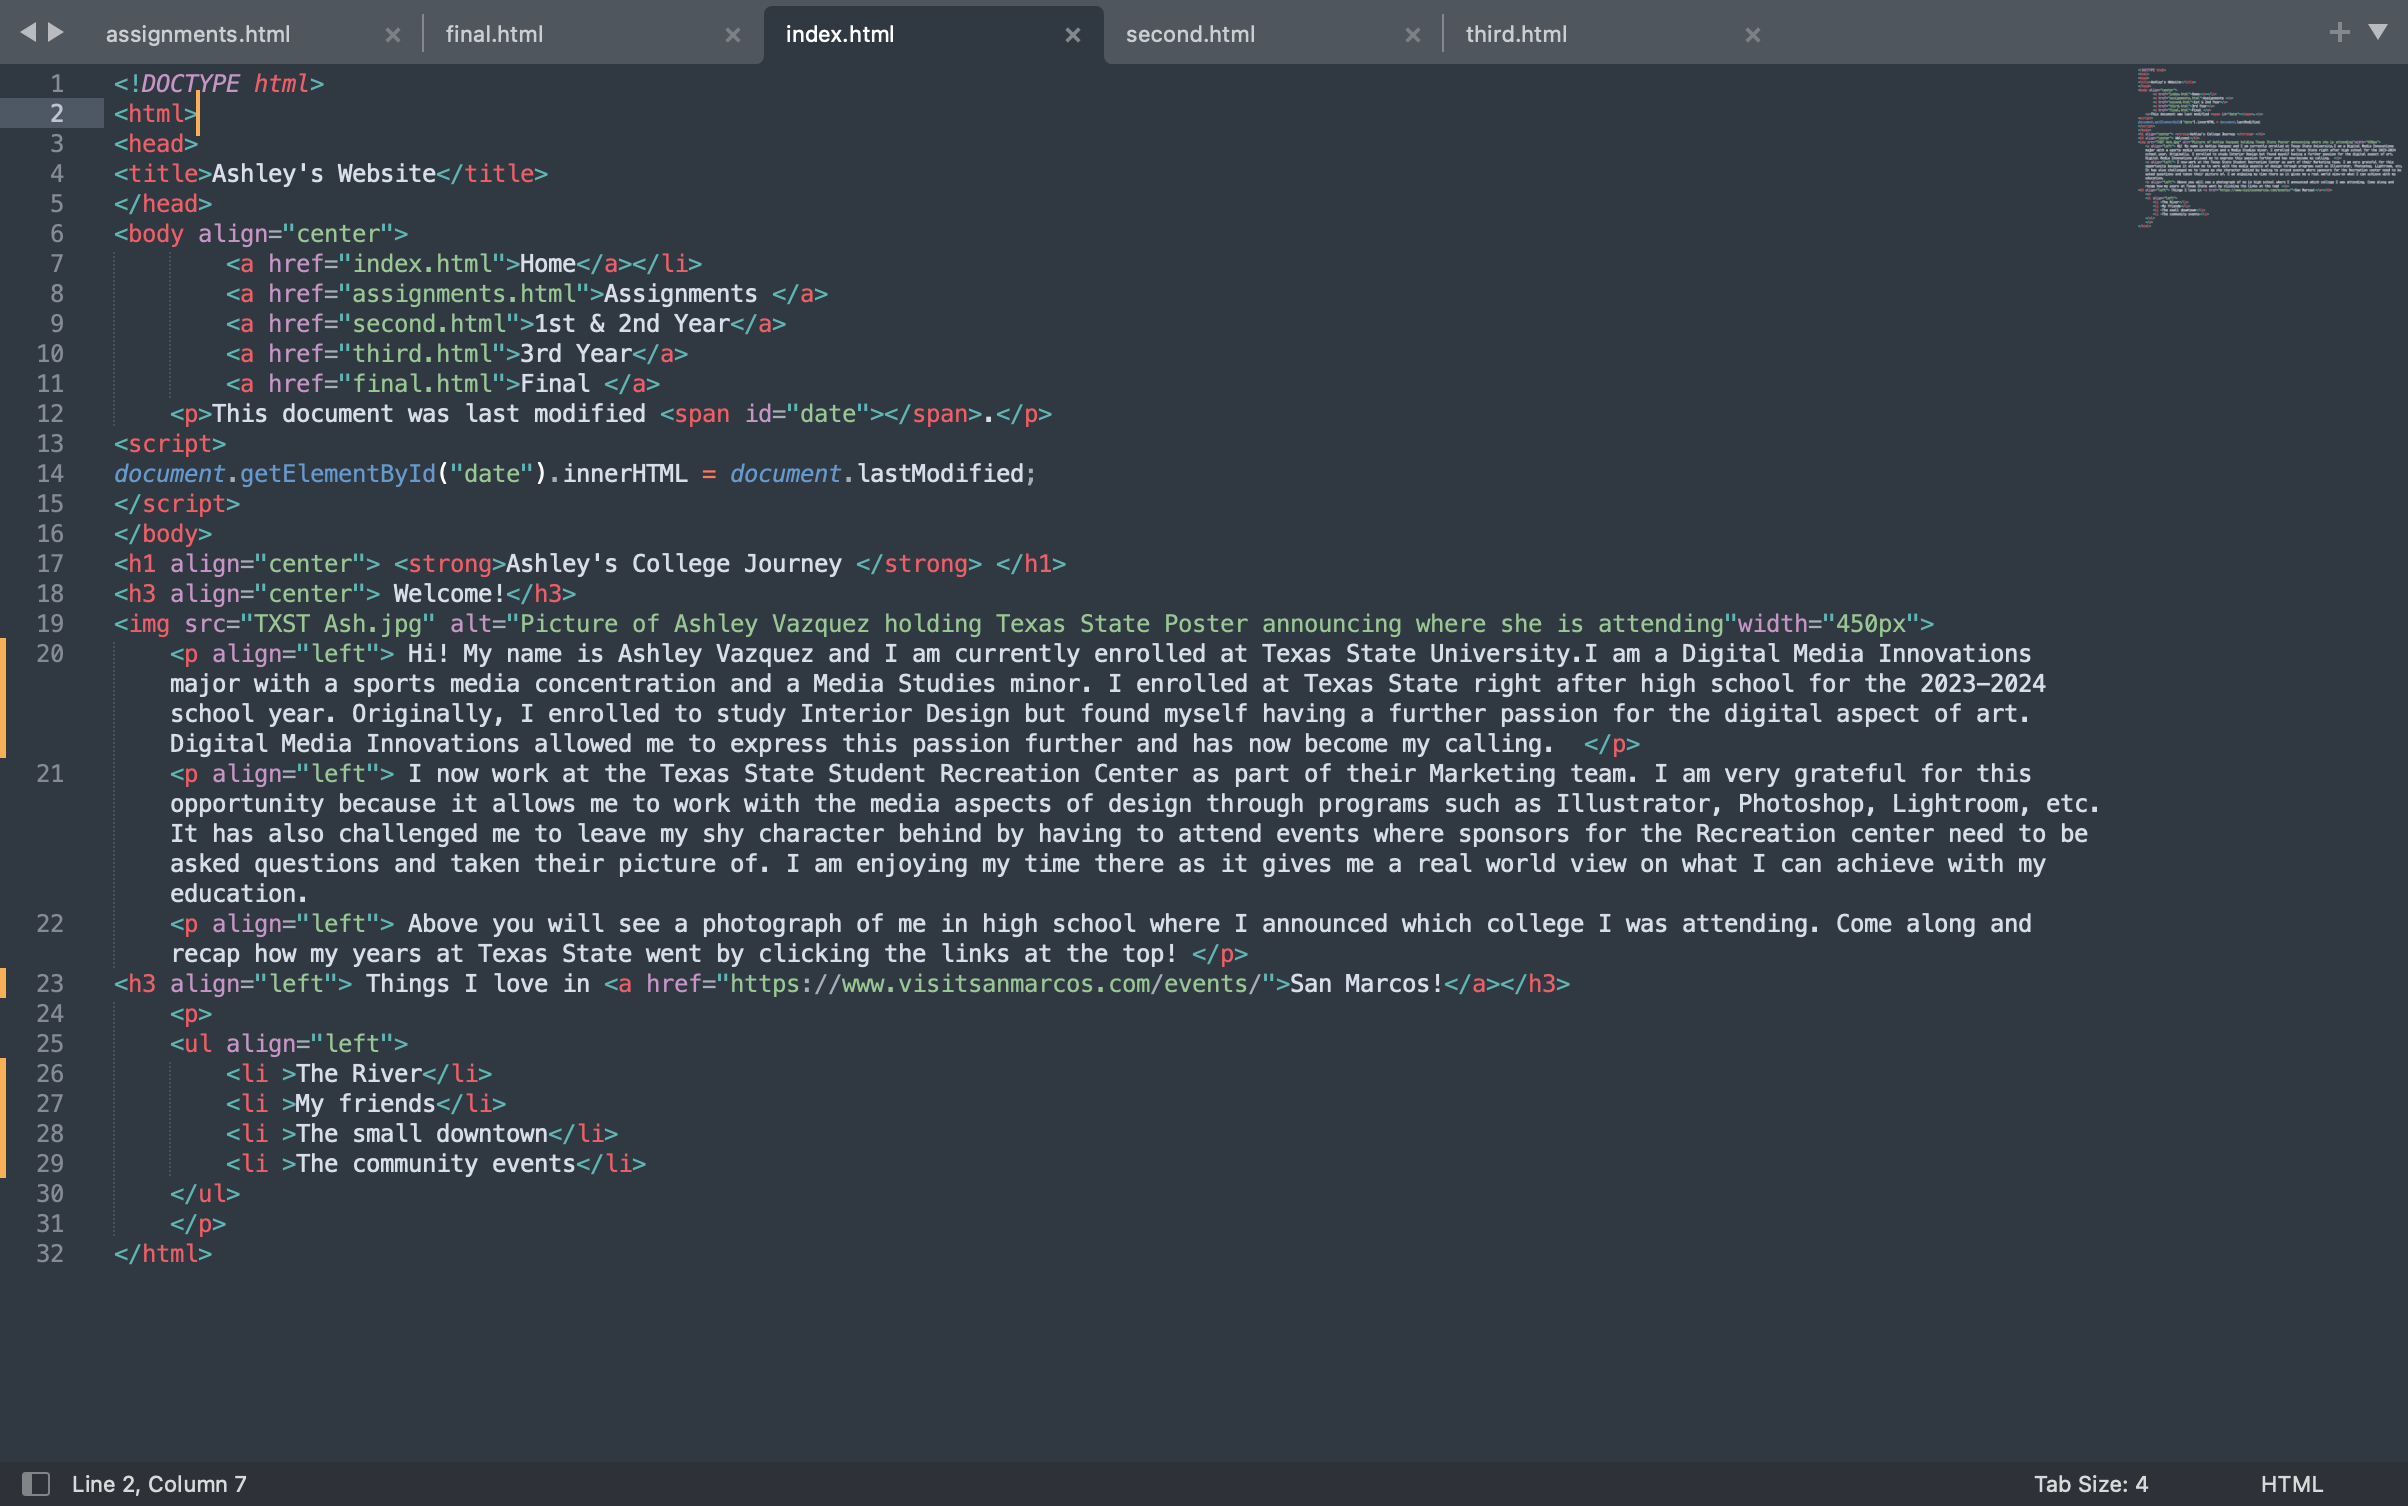Click the next tab arrow
This screenshot has width=2408, height=1506.
(56, 32)
